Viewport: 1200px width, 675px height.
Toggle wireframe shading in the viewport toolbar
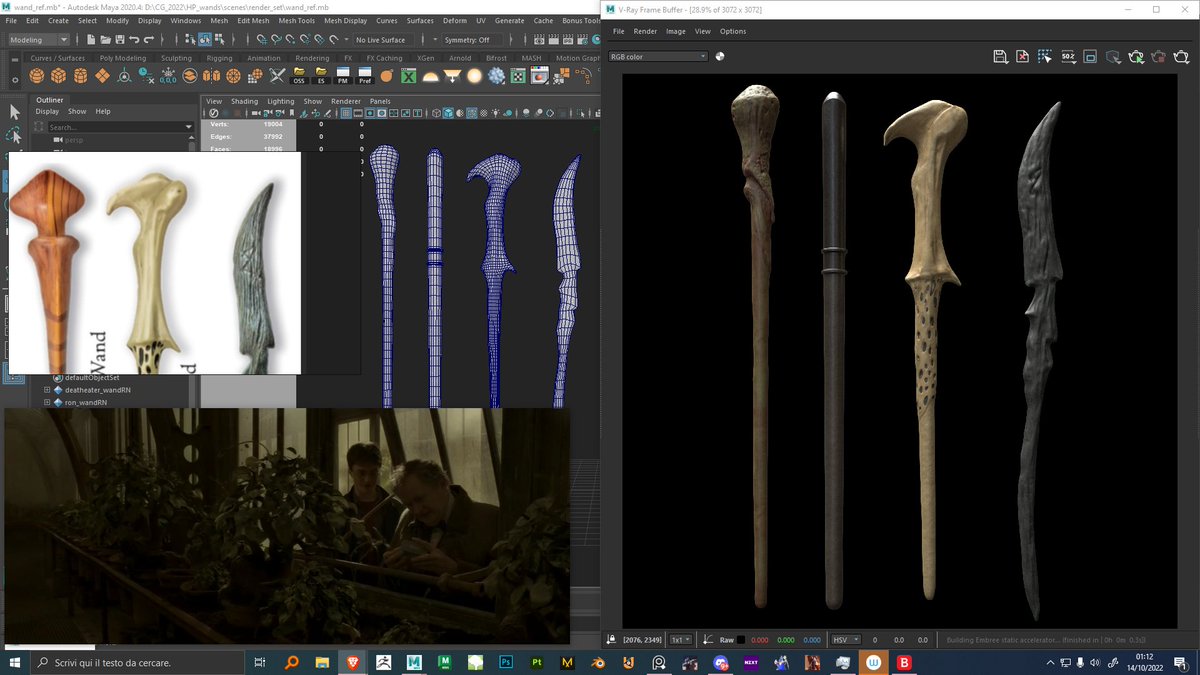coord(436,114)
